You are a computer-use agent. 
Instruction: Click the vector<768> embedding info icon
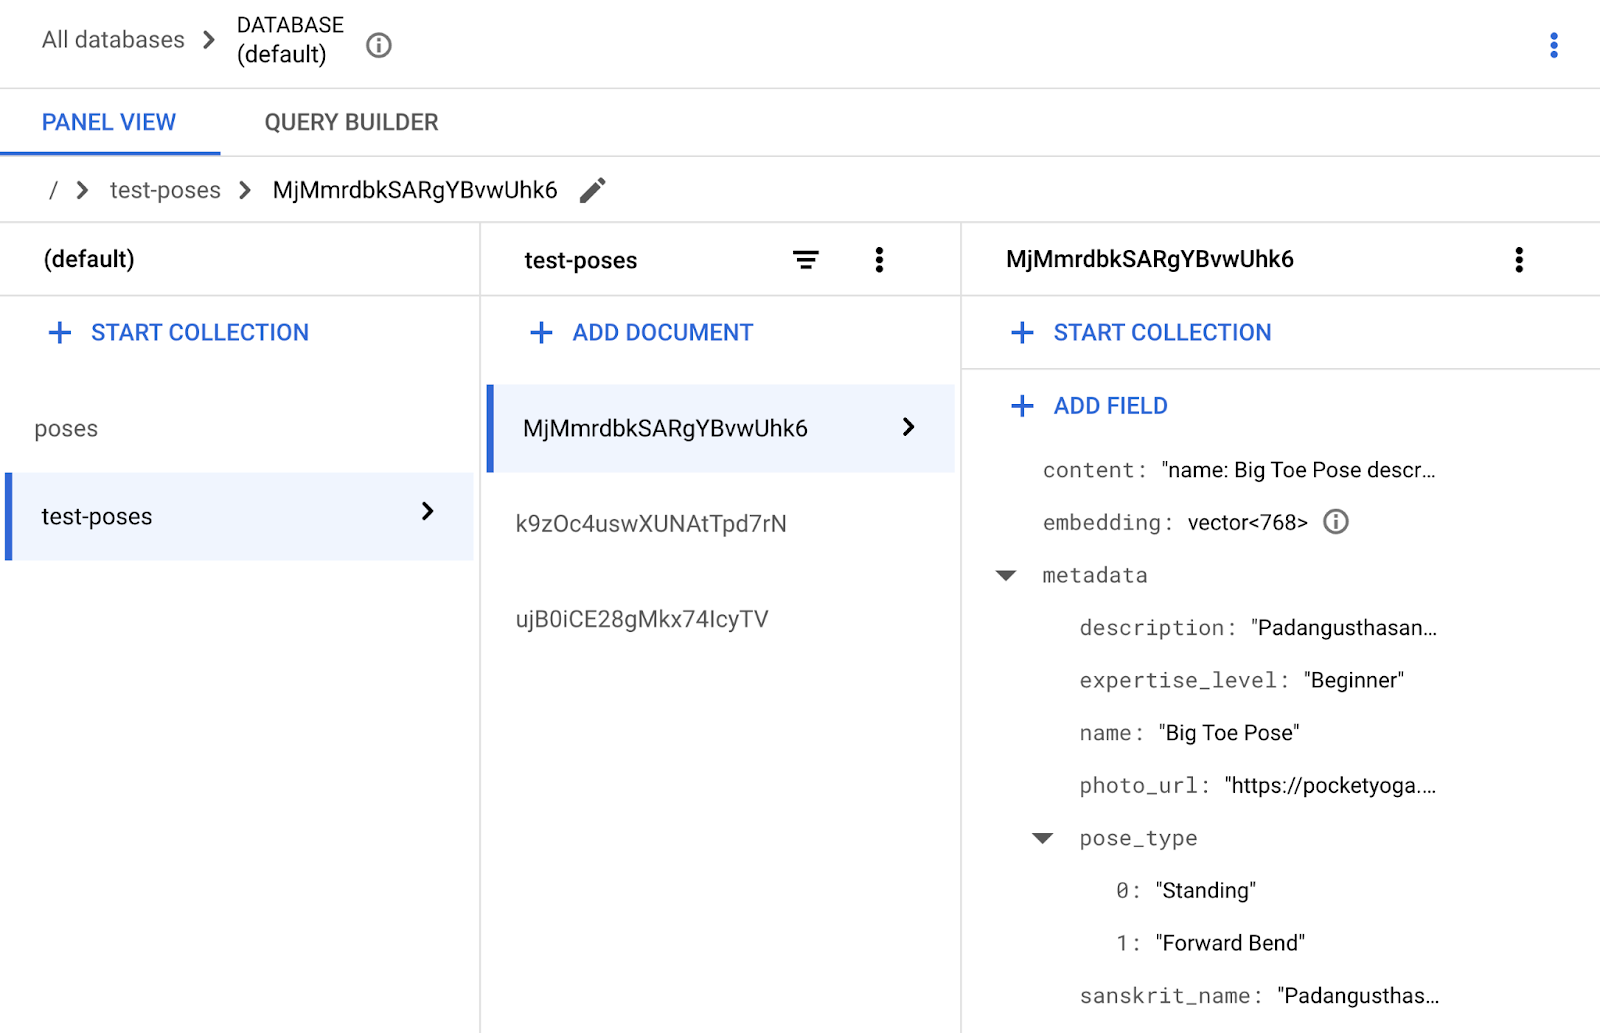pos(1336,521)
